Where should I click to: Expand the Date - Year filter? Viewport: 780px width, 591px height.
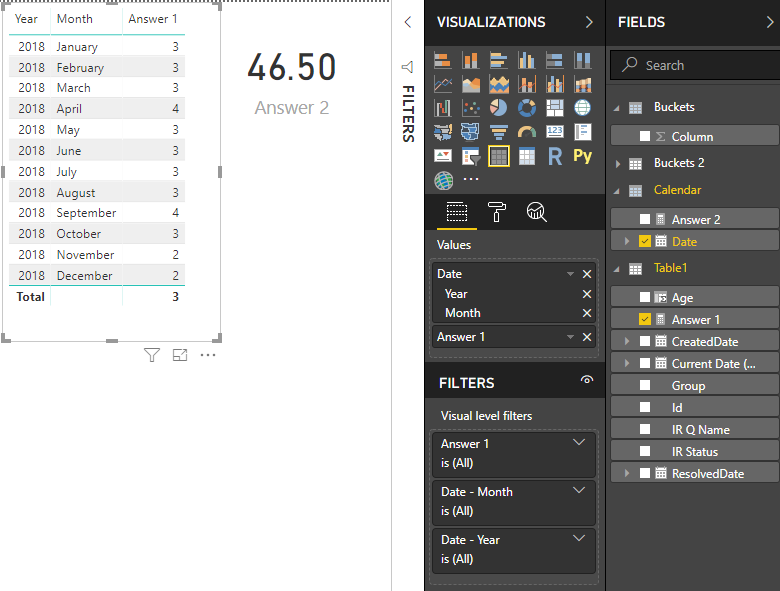(579, 538)
